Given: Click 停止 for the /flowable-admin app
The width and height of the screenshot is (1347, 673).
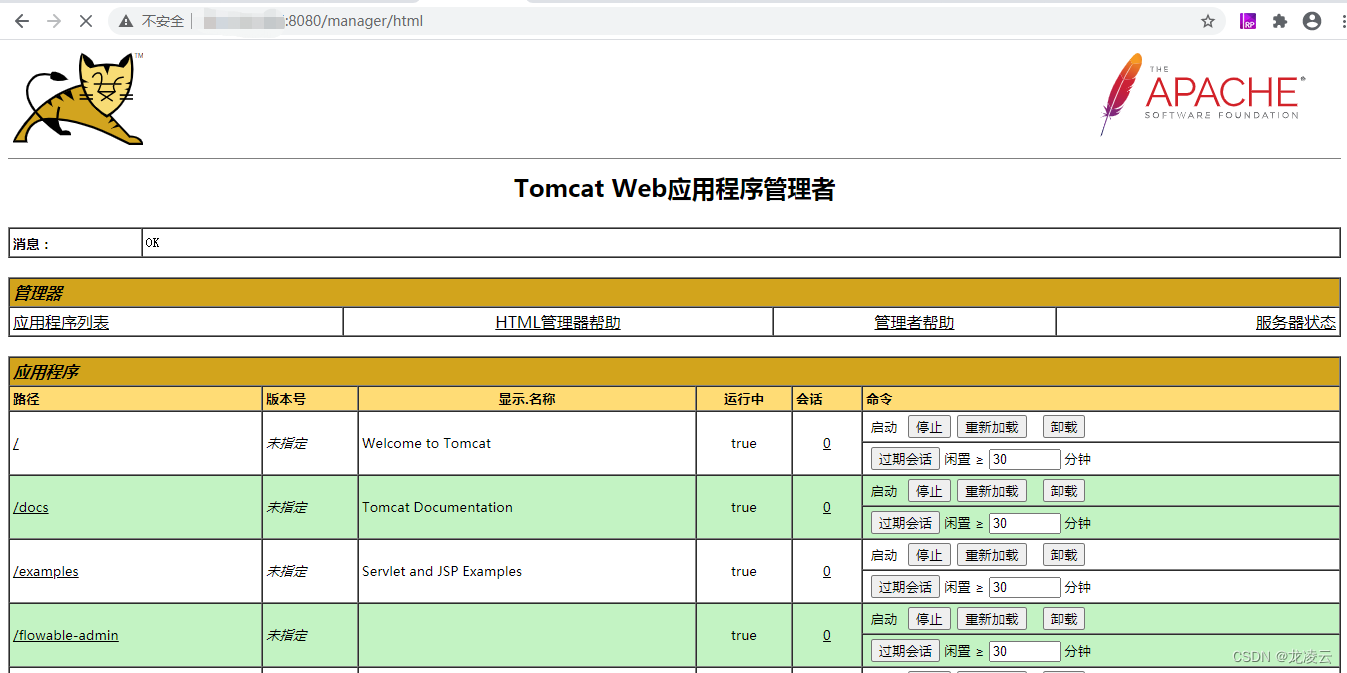Looking at the screenshot, I should click(x=929, y=619).
